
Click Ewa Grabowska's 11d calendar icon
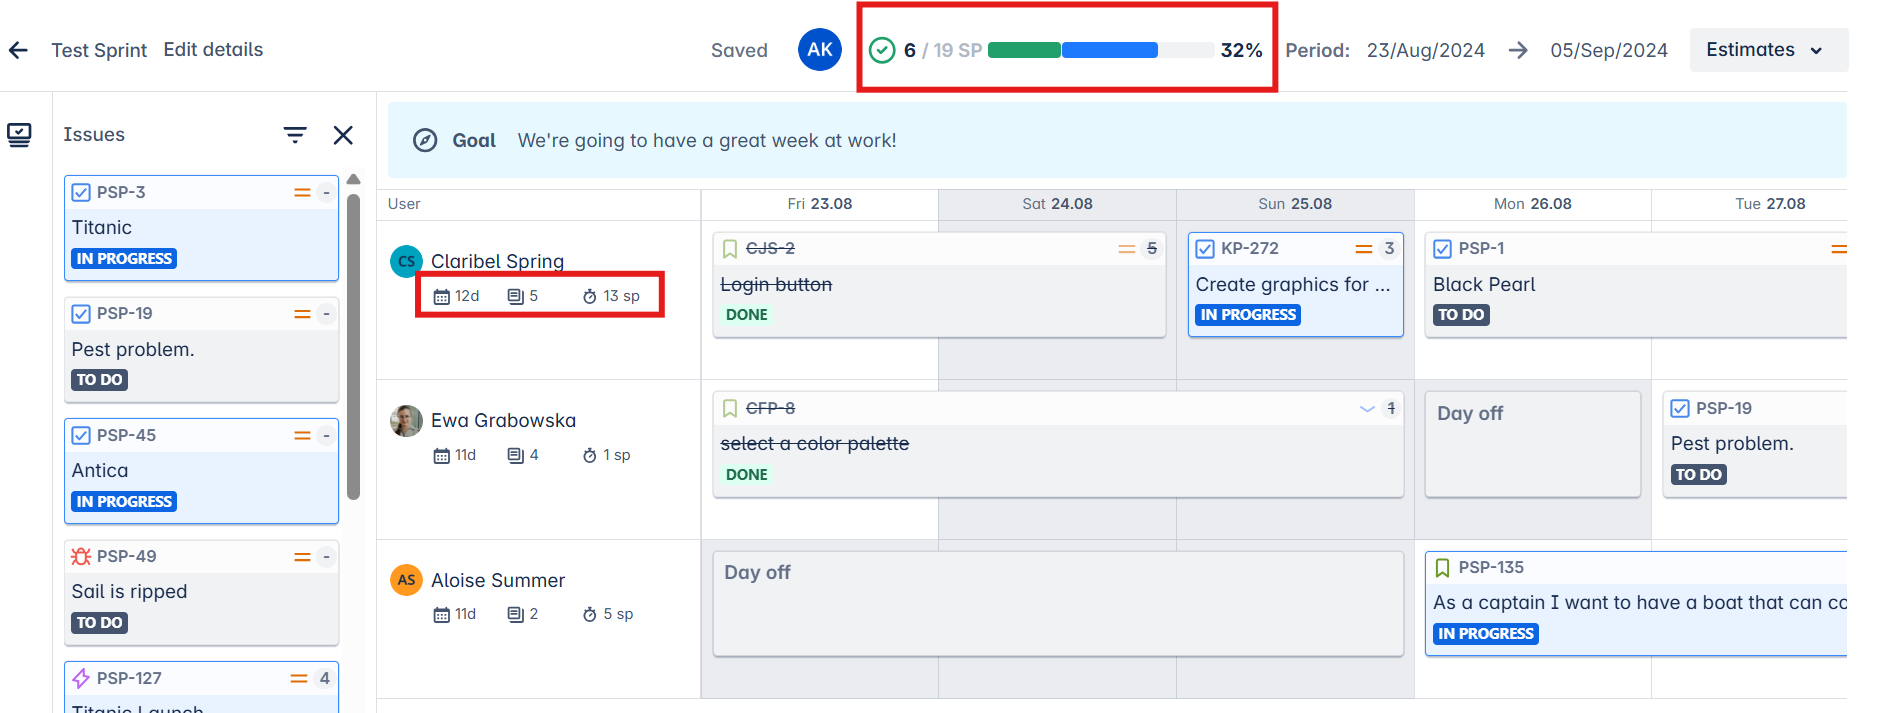pyautogui.click(x=441, y=455)
